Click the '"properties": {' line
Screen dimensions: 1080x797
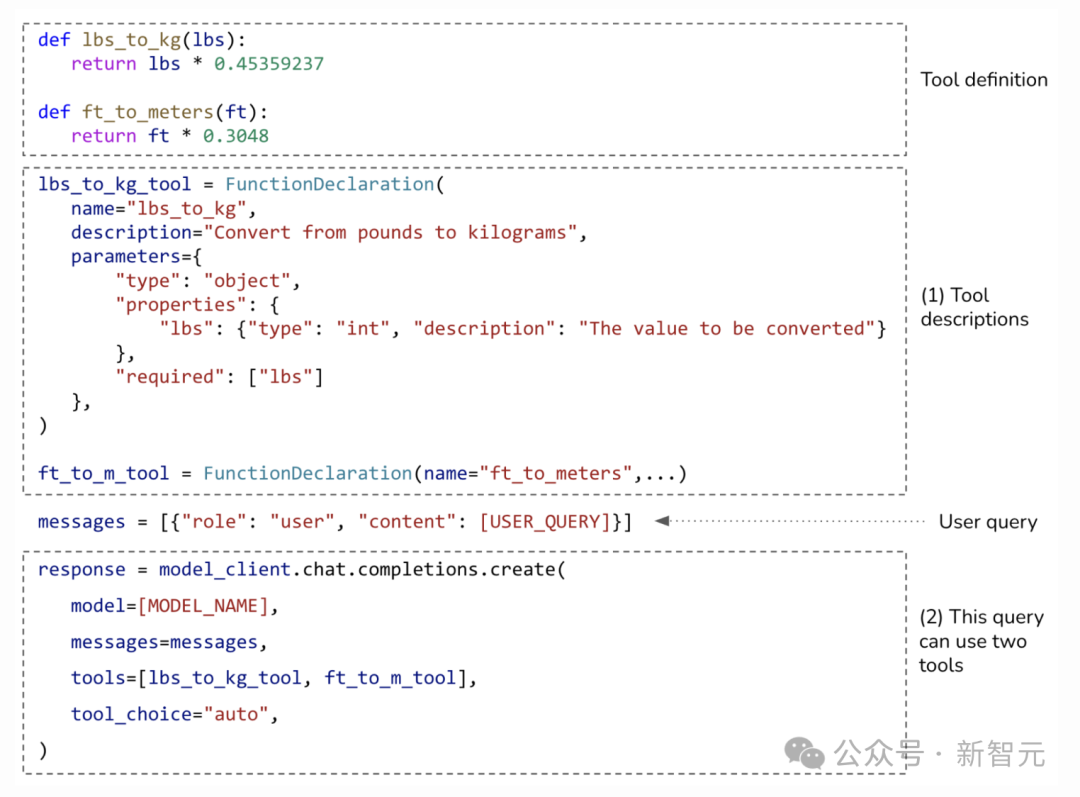pyautogui.click(x=197, y=305)
